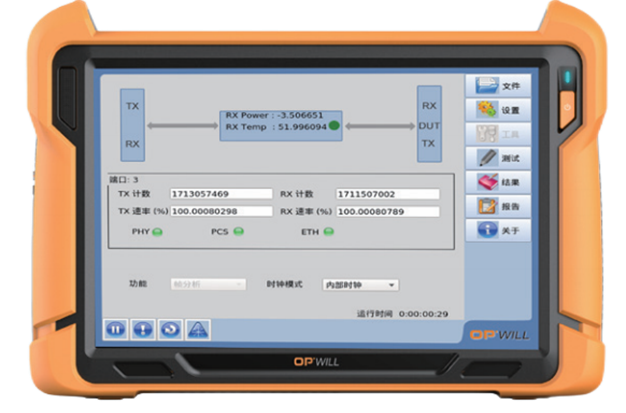Click the TX 计数 value field
The height and width of the screenshot is (413, 626).
(x=221, y=194)
